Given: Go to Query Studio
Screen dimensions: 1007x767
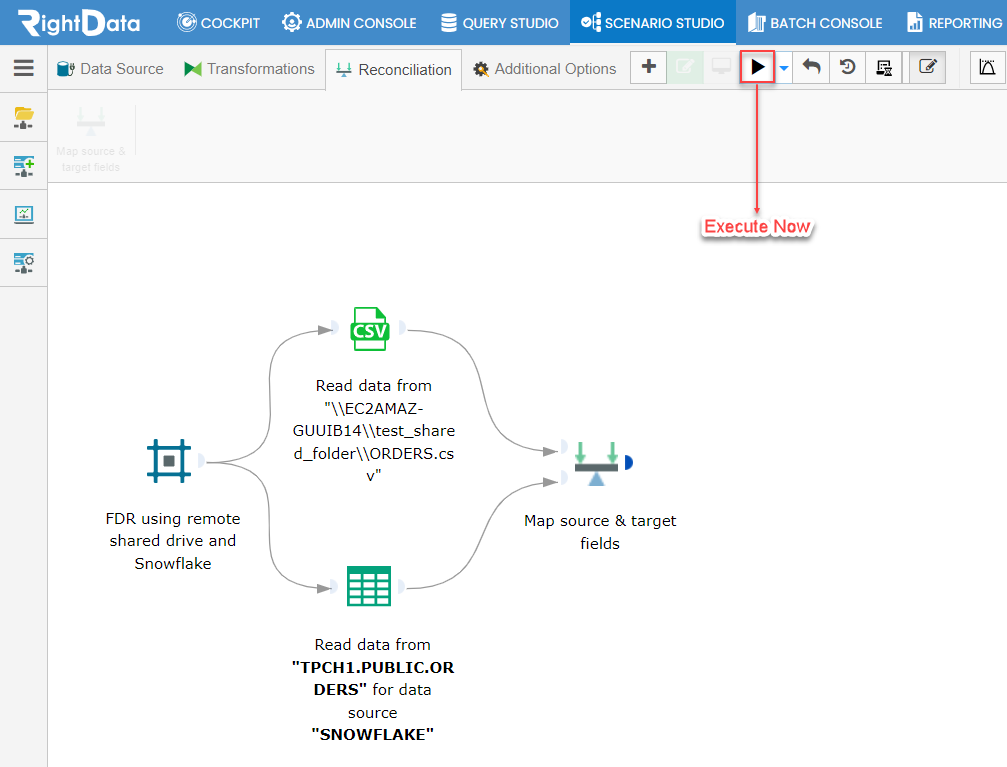Looking at the screenshot, I should 499,23.
